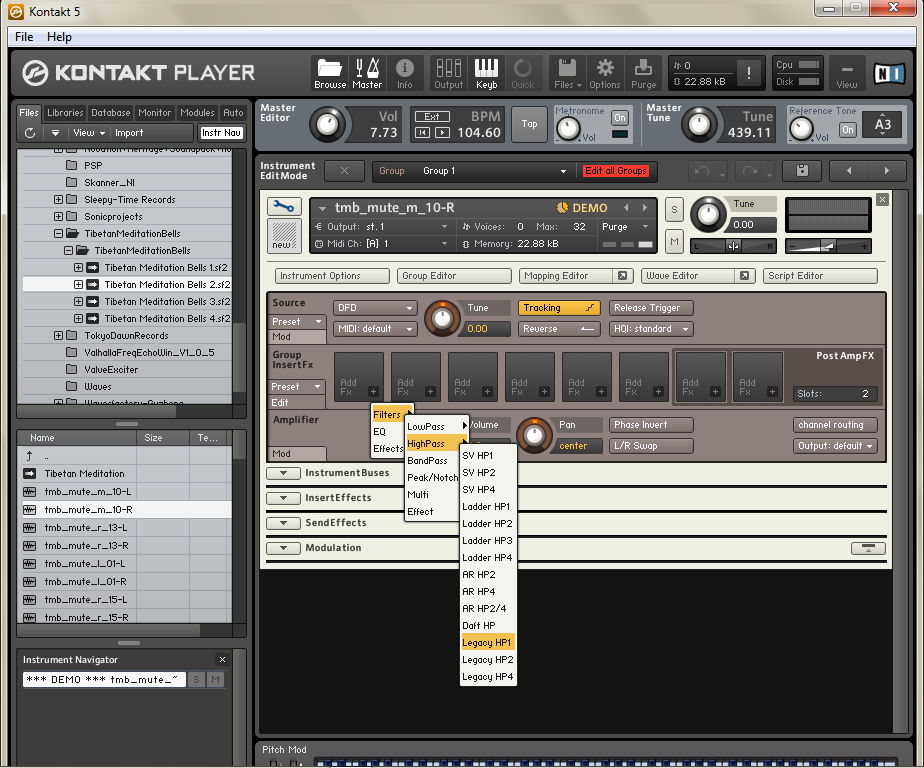Screen dimensions: 924x768
Task: Open the DFD source mode dropdown
Action: pyautogui.click(x=375, y=308)
